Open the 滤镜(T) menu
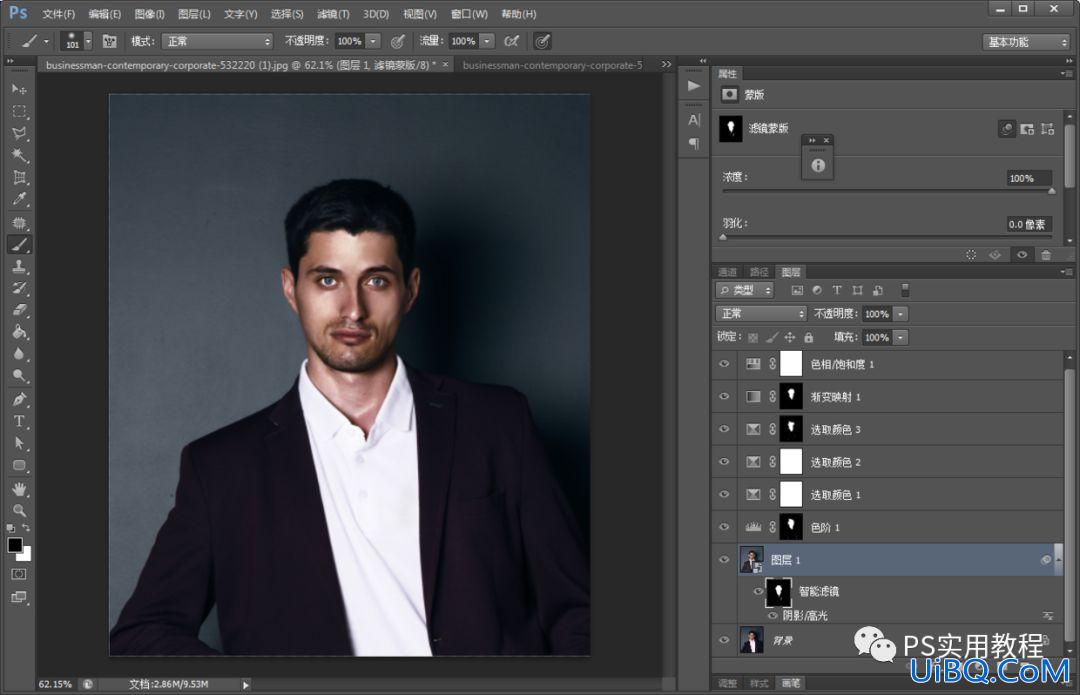The image size is (1080, 695). point(333,14)
